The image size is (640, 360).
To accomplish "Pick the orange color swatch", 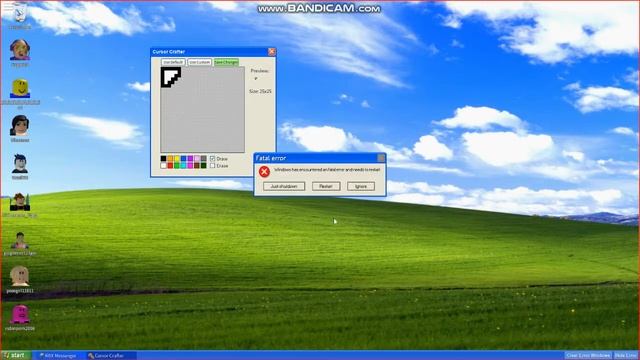I will pos(170,158).
